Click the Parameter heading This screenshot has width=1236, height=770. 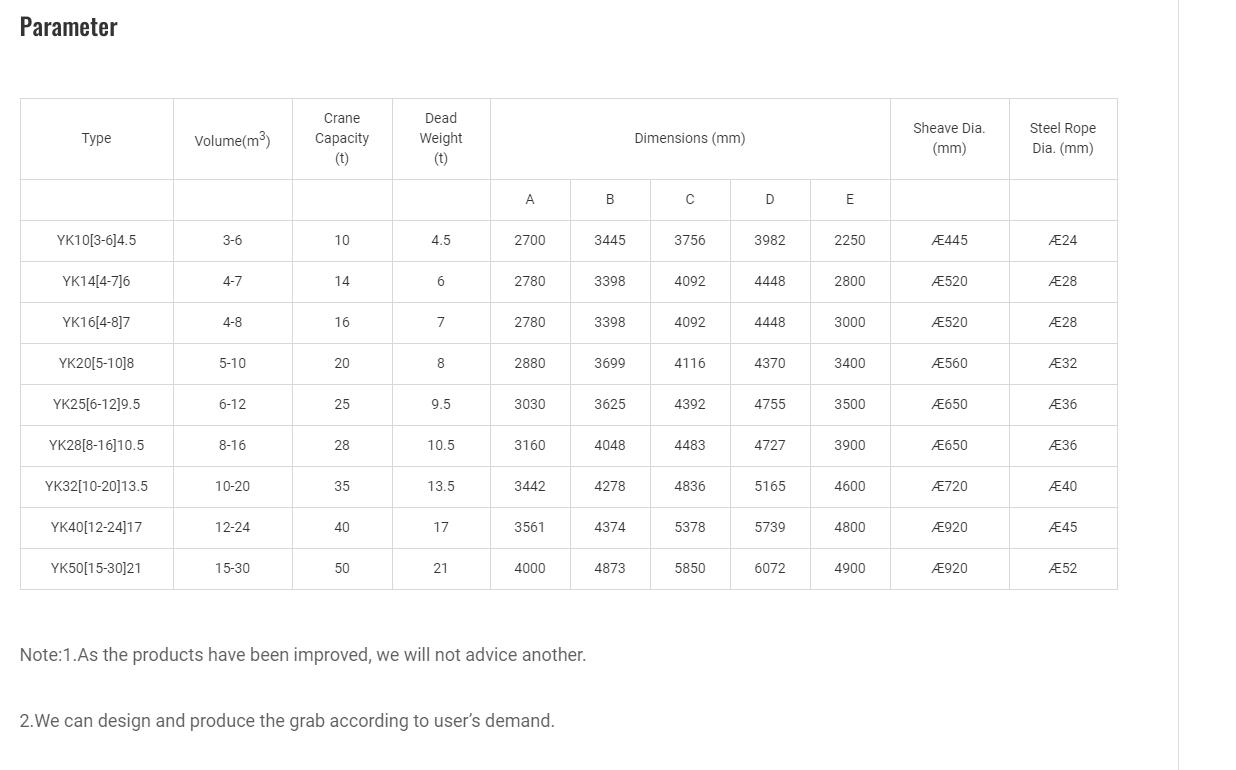pos(69,27)
